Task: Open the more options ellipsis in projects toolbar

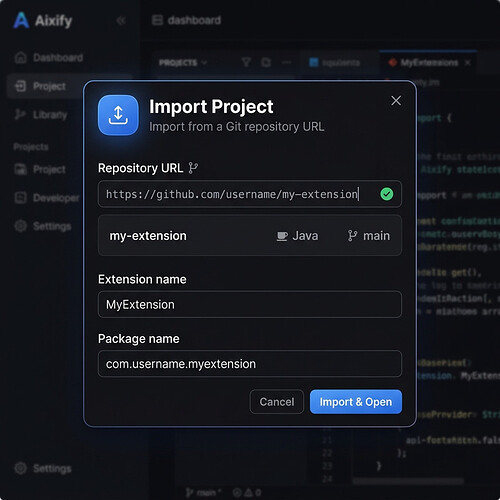Action: [286, 62]
